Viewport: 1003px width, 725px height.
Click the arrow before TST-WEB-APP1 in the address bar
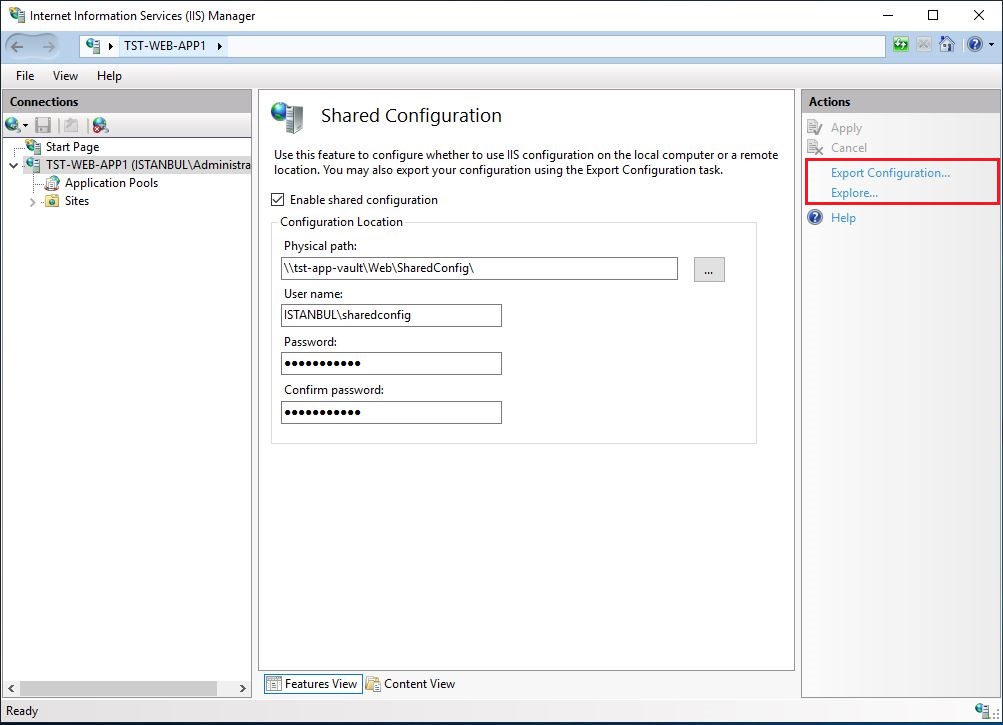[x=111, y=46]
